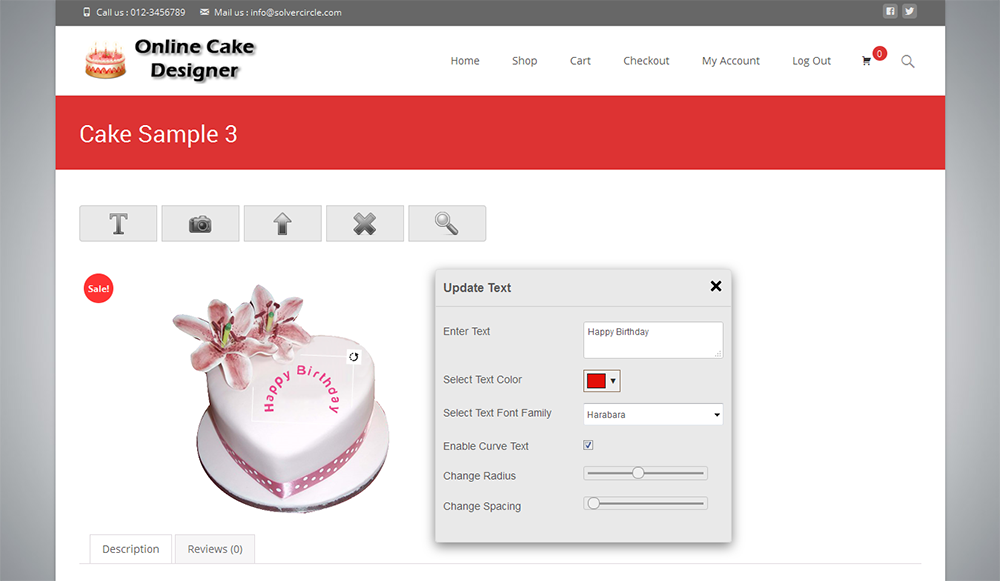Click the heart cake product image
Image resolution: width=1000 pixels, height=581 pixels.
pyautogui.click(x=282, y=399)
